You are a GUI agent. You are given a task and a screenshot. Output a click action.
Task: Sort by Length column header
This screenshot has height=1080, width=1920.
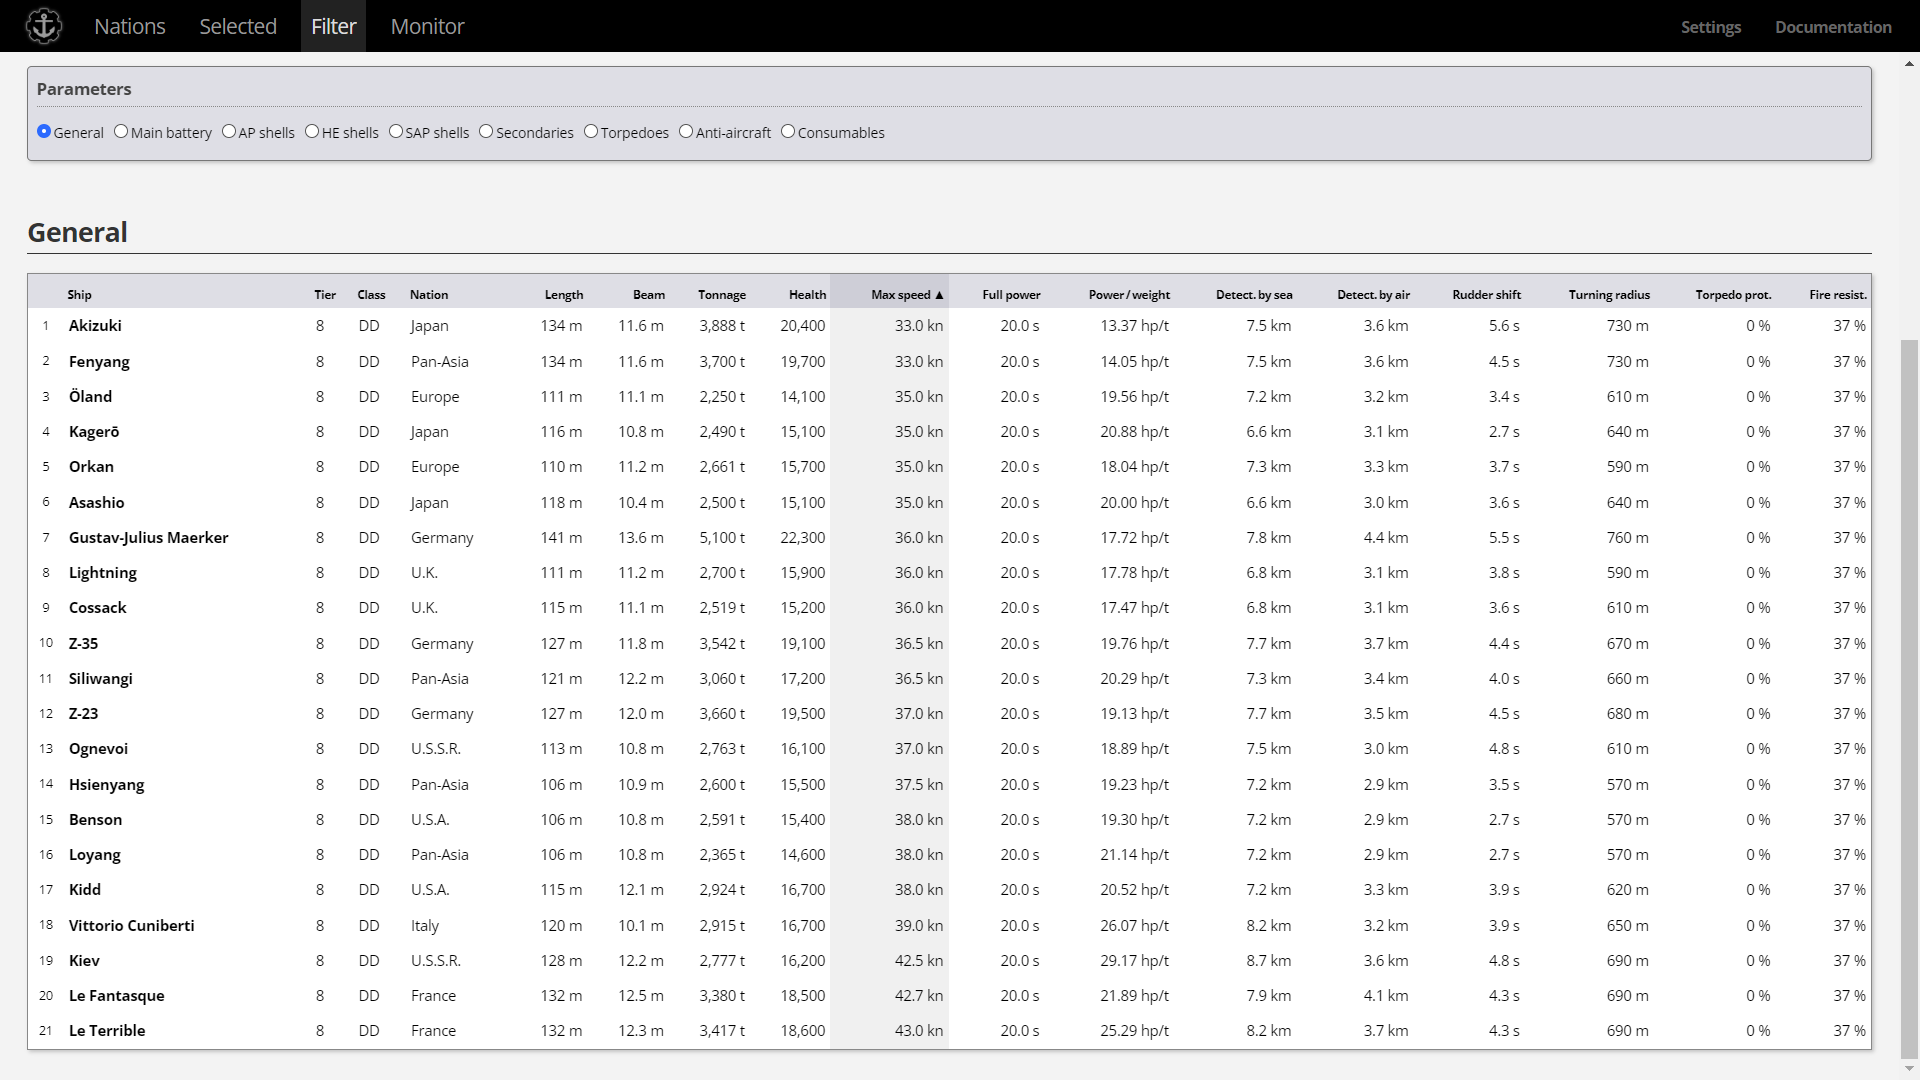(564, 294)
